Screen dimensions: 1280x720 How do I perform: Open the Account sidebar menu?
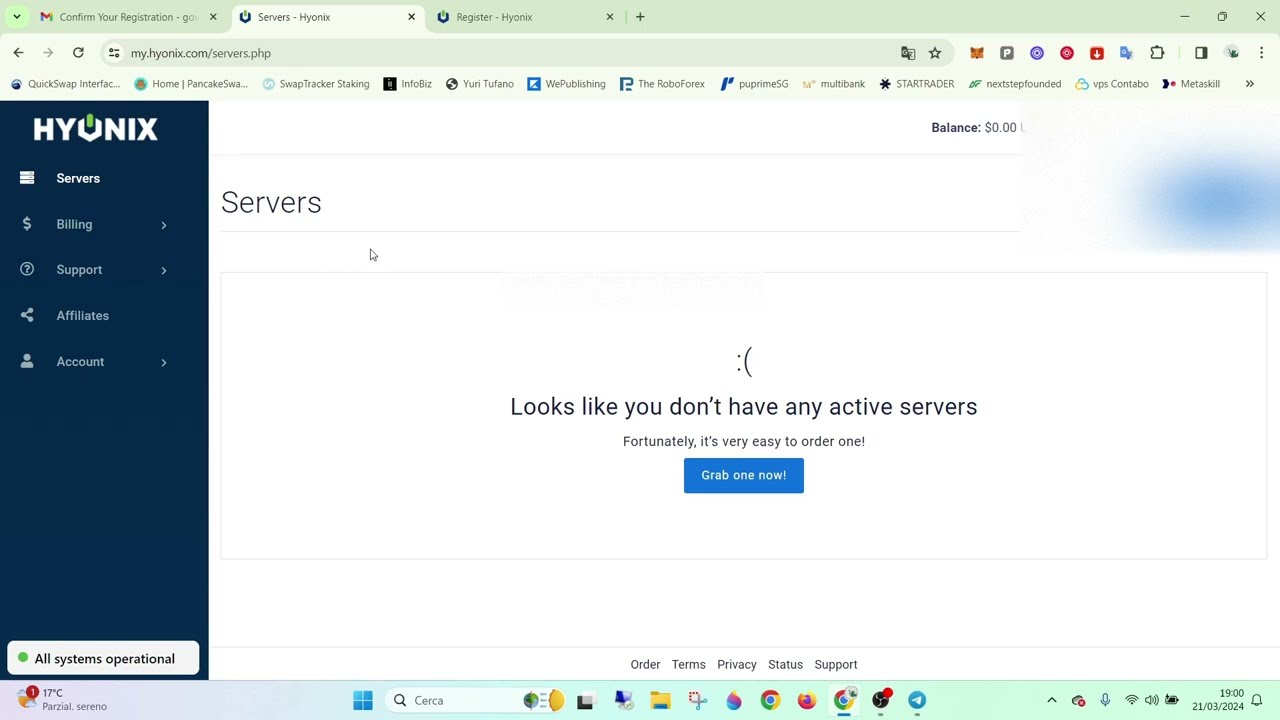[80, 362]
